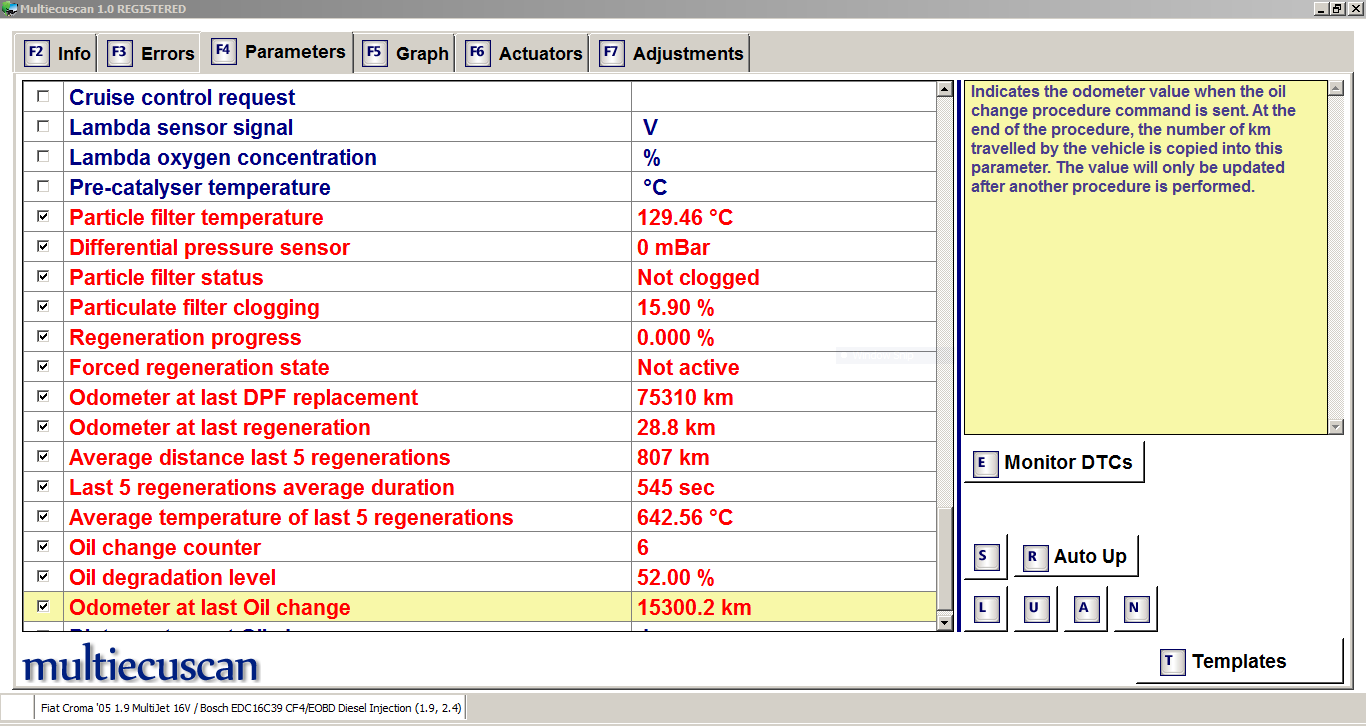Check the Lambda sensor signal checkbox
Viewport: 1366px width, 726px height.
coord(42,127)
